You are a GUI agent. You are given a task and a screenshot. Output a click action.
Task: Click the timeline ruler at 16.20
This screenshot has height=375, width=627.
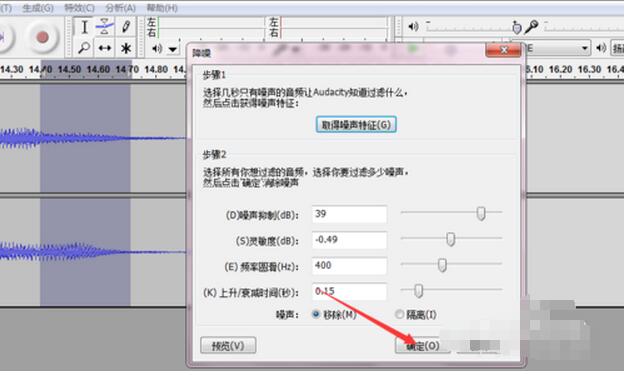tap(560, 70)
